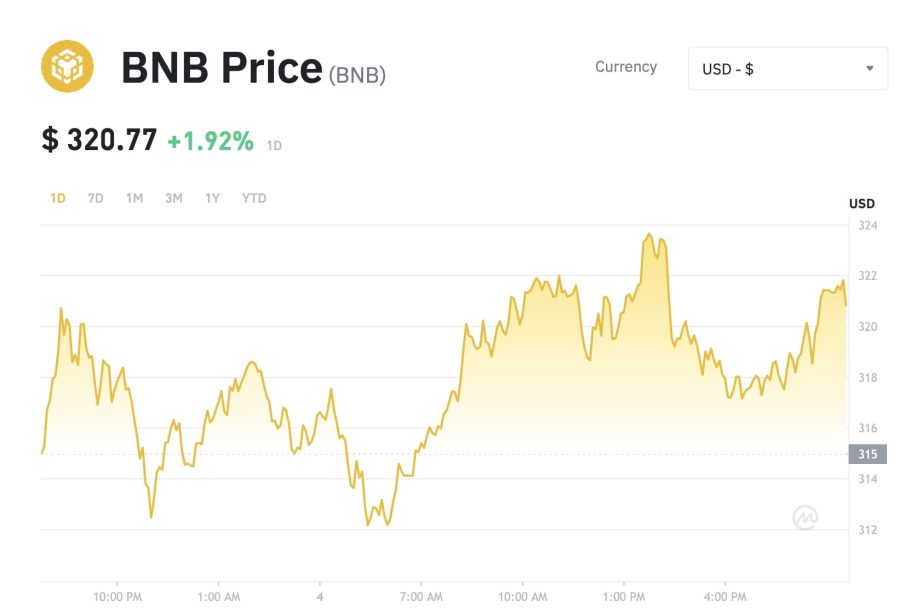Click the CoinMarketCap watermark icon on chart
This screenshot has height=613, width=905.
(x=806, y=516)
